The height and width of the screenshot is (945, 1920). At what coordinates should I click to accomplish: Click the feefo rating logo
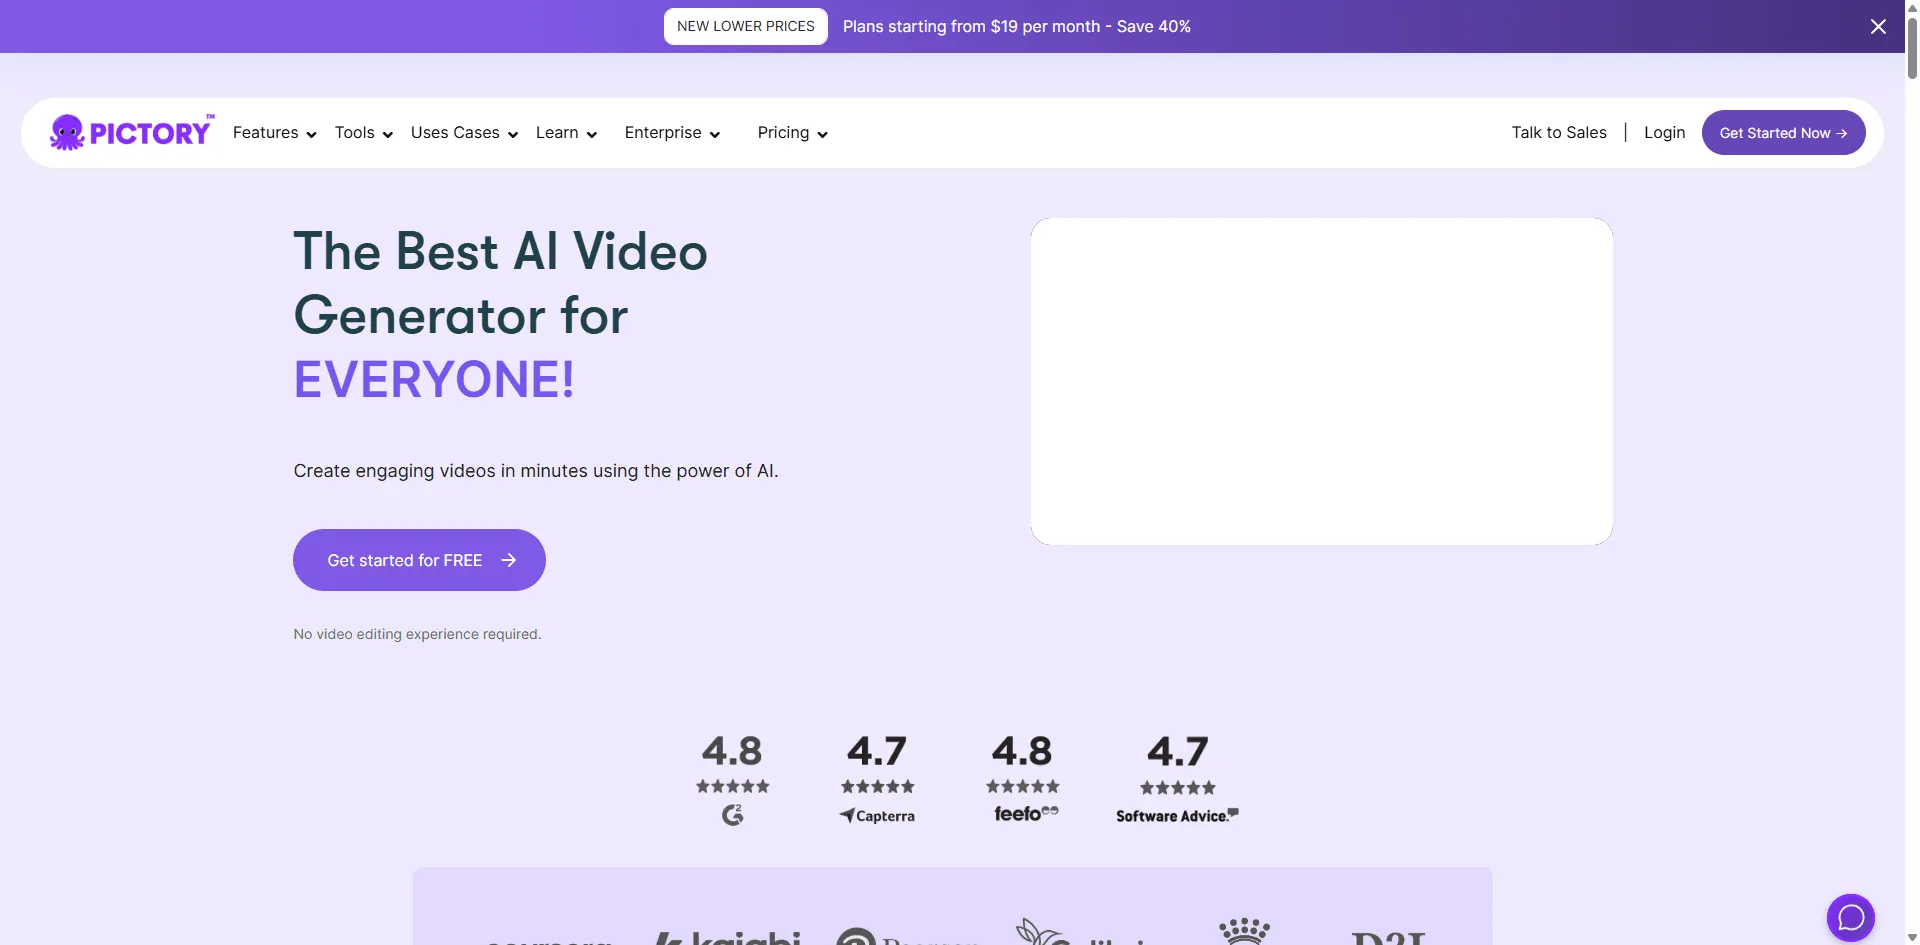coord(1025,814)
